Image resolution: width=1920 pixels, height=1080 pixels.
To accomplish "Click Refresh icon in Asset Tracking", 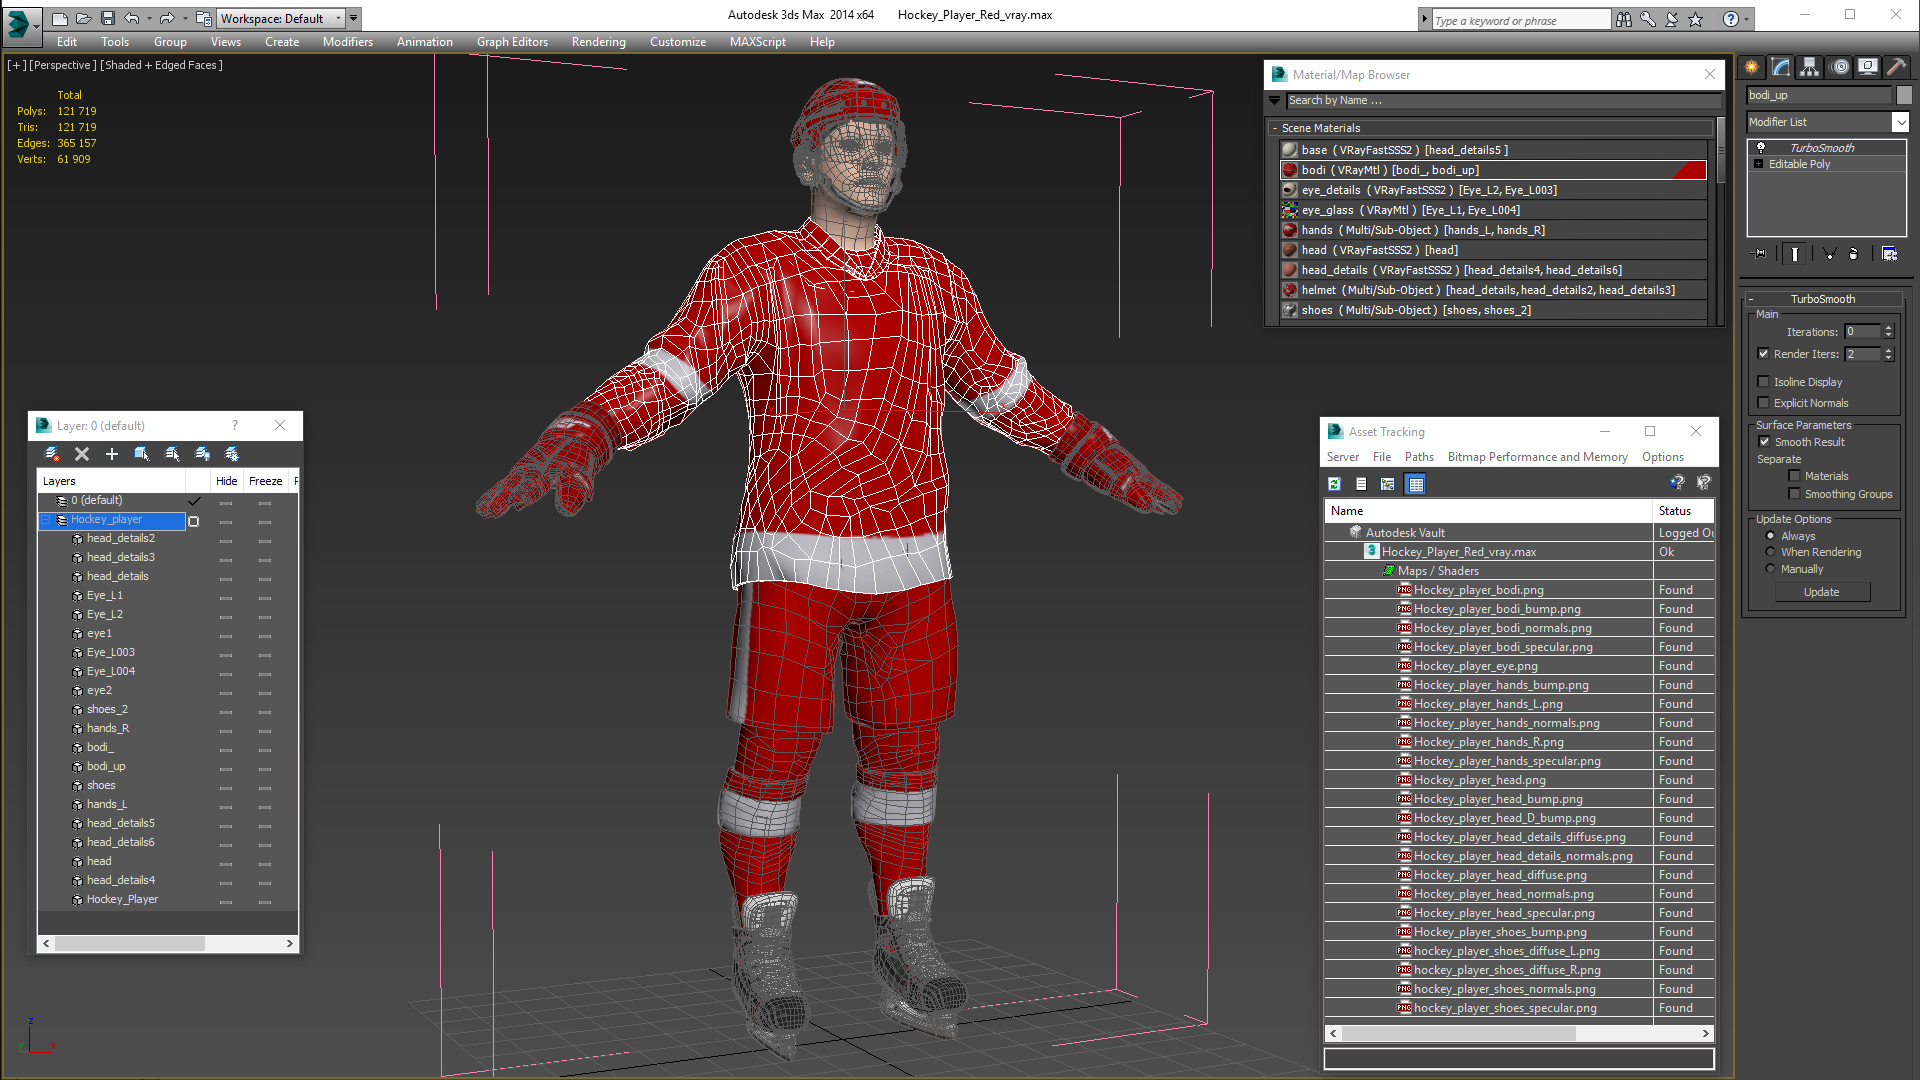I will [1334, 484].
